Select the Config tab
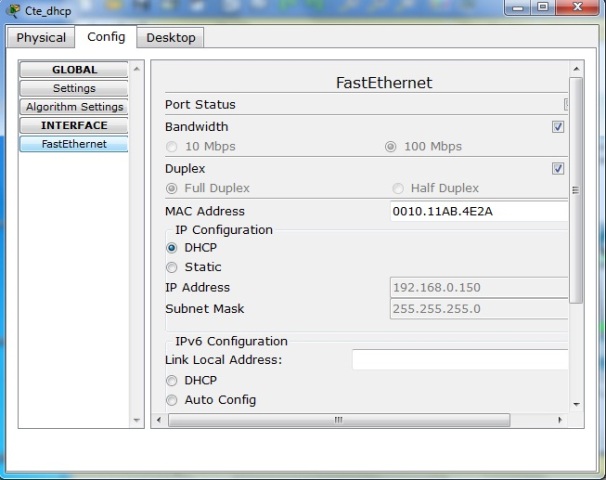The height and width of the screenshot is (480, 606). point(106,37)
